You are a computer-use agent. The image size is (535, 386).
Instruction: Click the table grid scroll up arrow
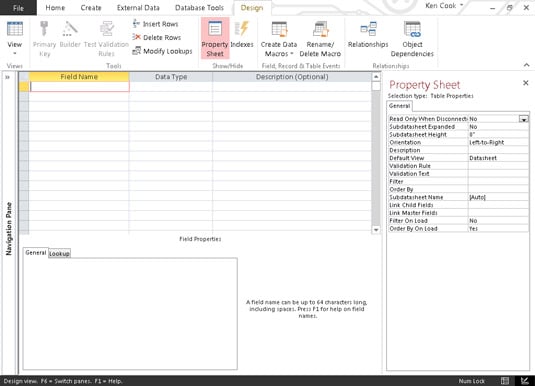point(376,77)
